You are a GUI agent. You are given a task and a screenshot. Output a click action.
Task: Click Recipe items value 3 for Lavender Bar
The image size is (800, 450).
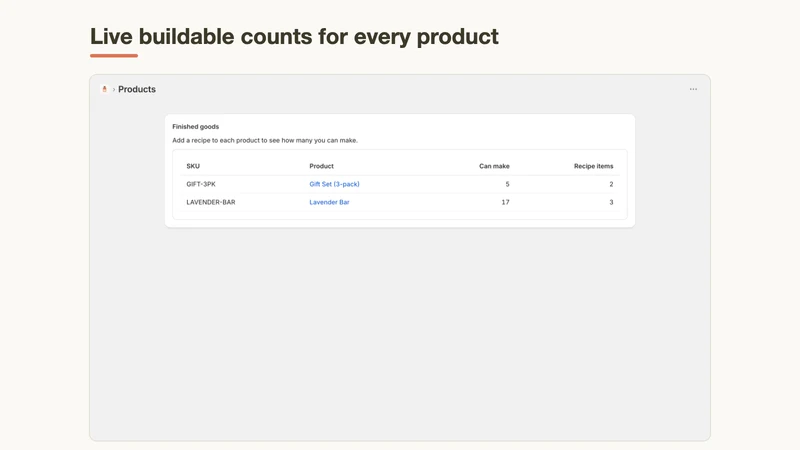(611, 202)
